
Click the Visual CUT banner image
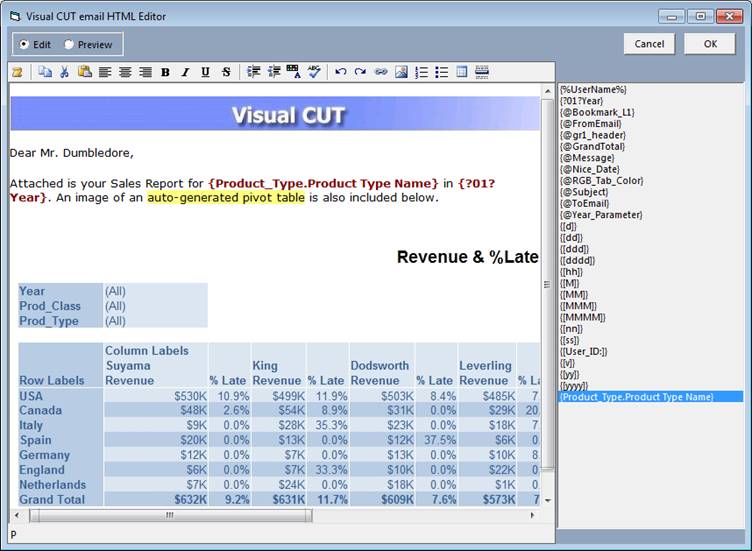pyautogui.click(x=275, y=114)
